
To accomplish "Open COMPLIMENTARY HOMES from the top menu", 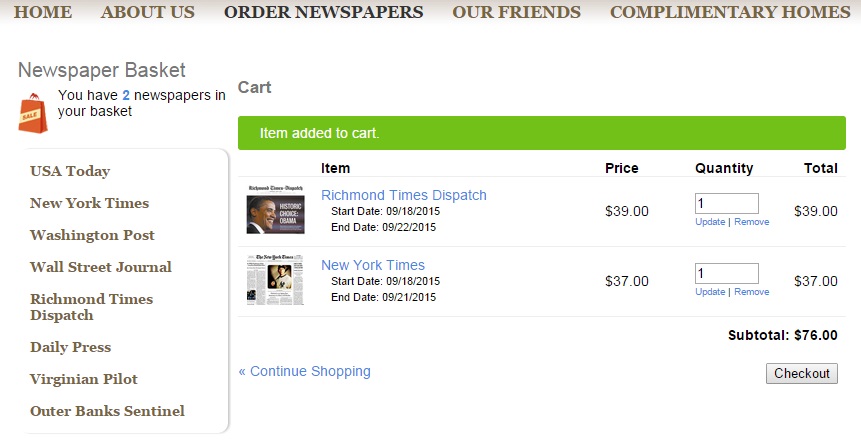I will 730,12.
